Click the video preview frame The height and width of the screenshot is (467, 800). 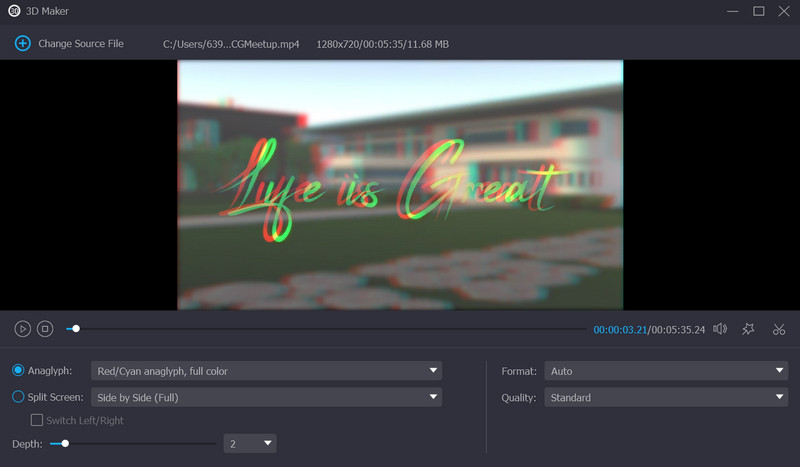pos(400,185)
